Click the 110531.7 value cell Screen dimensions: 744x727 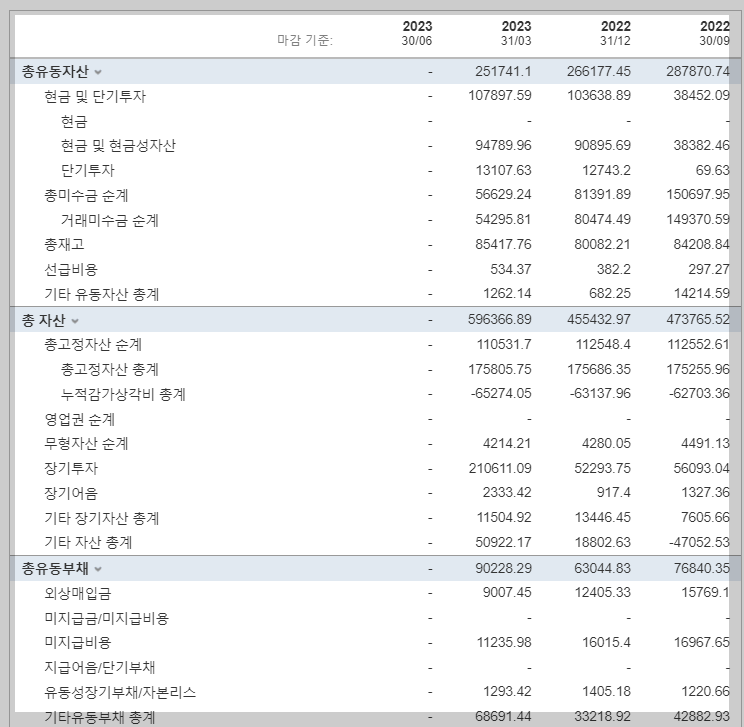[504, 344]
